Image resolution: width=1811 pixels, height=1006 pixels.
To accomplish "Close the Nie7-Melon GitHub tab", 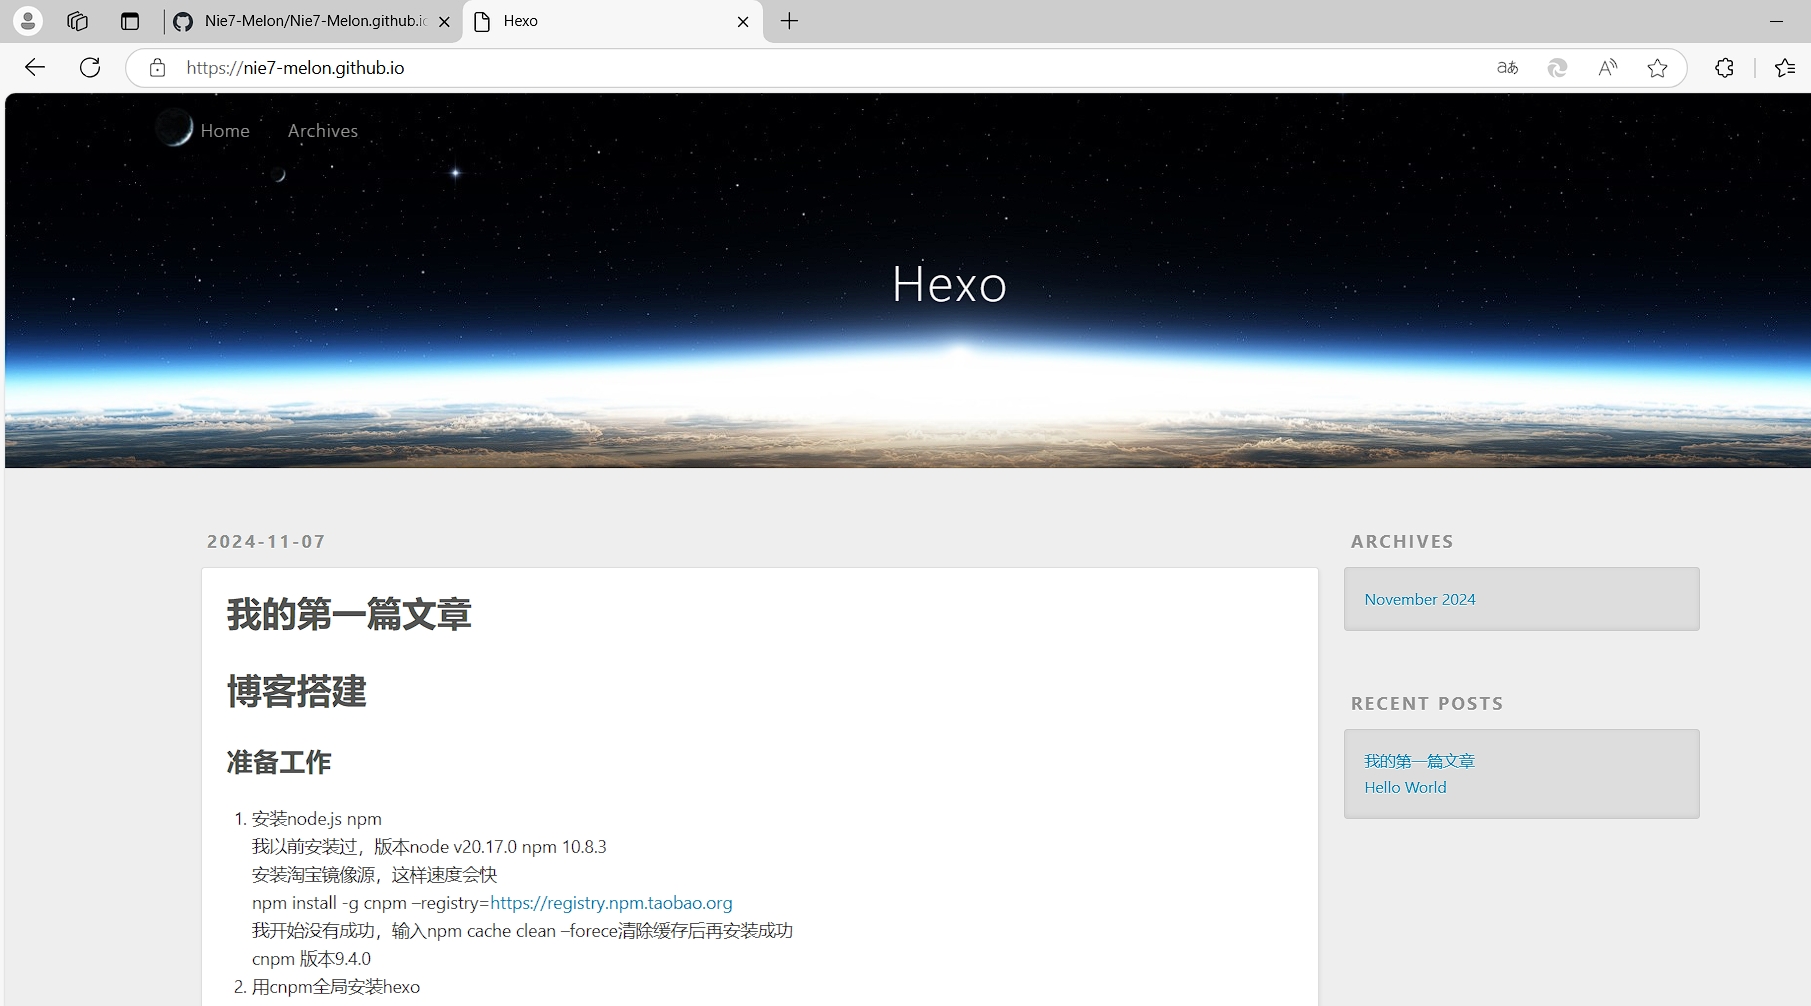I will point(444,21).
